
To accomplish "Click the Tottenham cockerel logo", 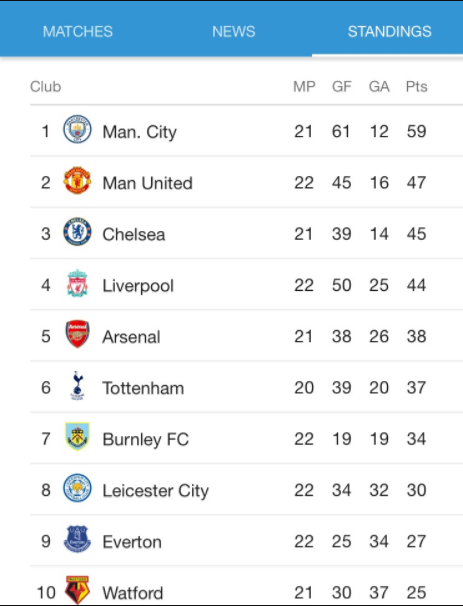I will [x=77, y=386].
